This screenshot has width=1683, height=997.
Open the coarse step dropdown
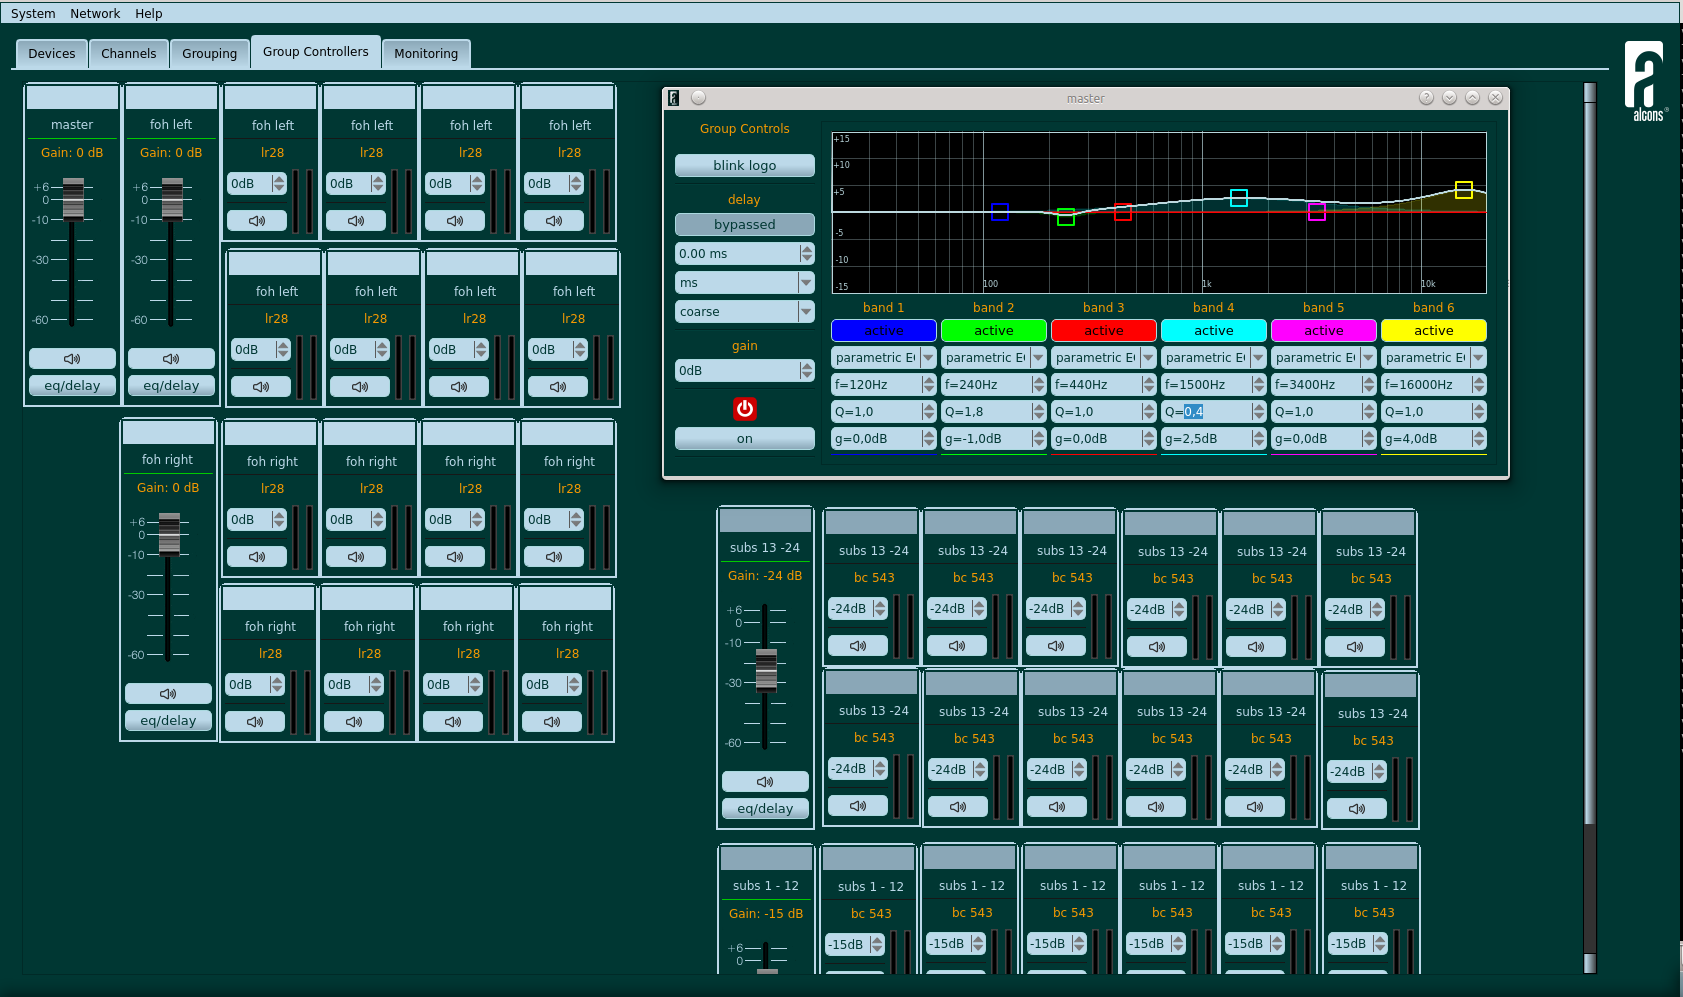(745, 312)
